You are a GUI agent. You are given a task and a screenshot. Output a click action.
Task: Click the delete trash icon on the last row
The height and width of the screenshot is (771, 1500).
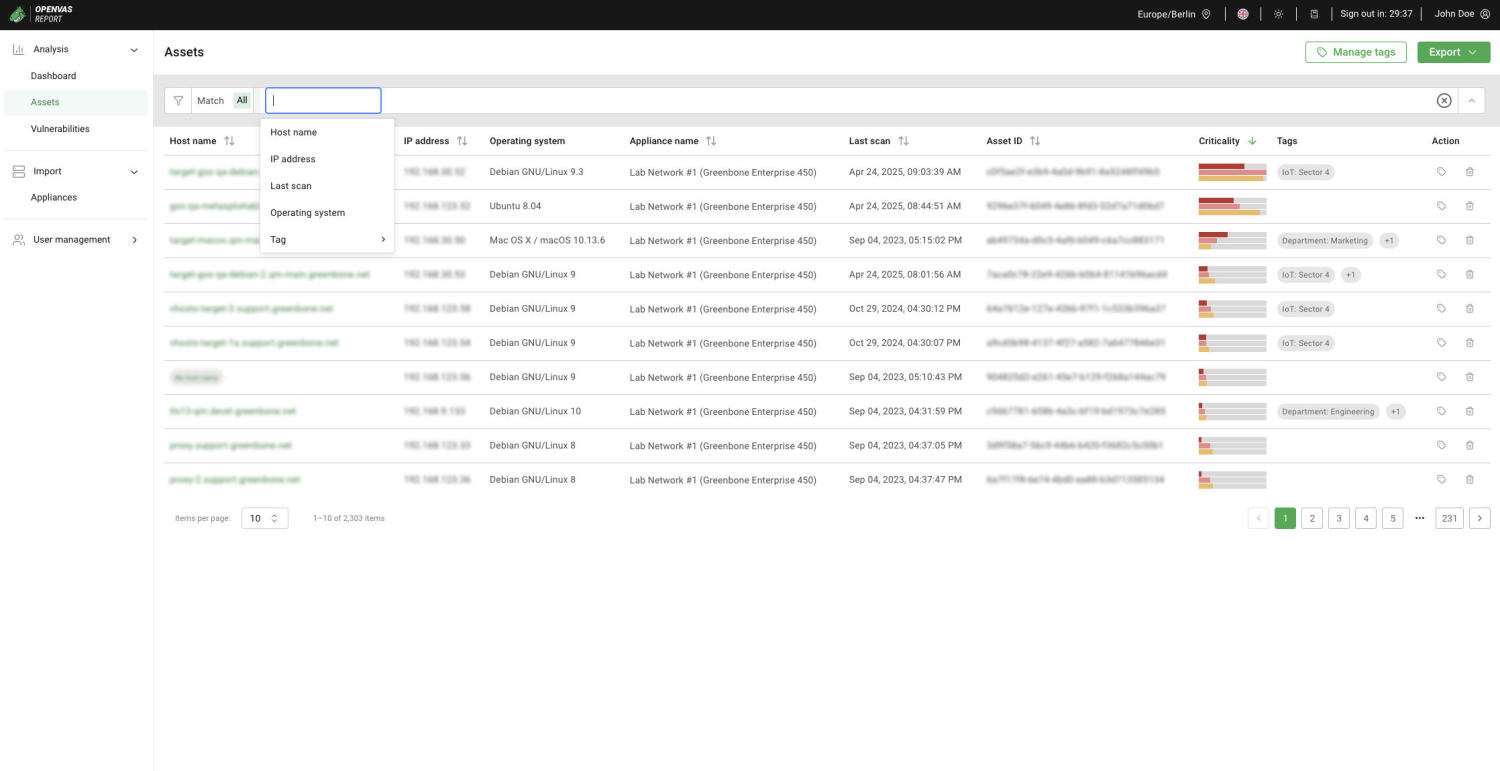[x=1469, y=479]
